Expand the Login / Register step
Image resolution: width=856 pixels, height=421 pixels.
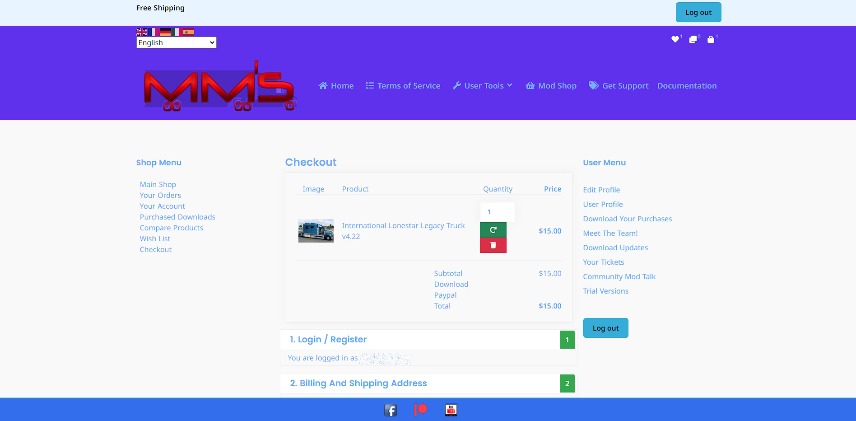coord(328,340)
